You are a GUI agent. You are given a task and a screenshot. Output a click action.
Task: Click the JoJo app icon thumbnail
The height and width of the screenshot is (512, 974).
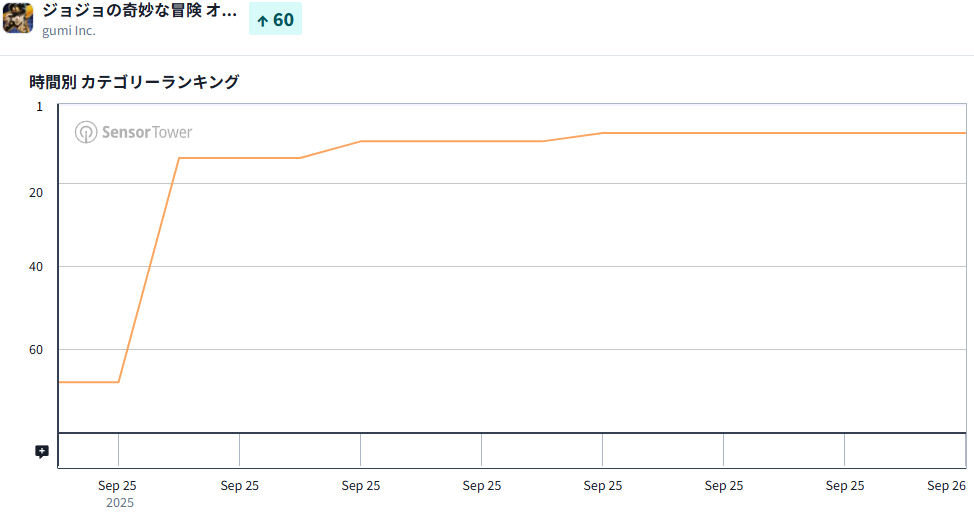[18, 18]
